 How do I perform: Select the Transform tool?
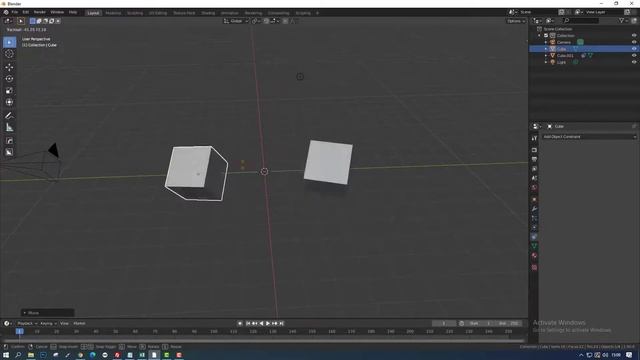[x=9, y=102]
